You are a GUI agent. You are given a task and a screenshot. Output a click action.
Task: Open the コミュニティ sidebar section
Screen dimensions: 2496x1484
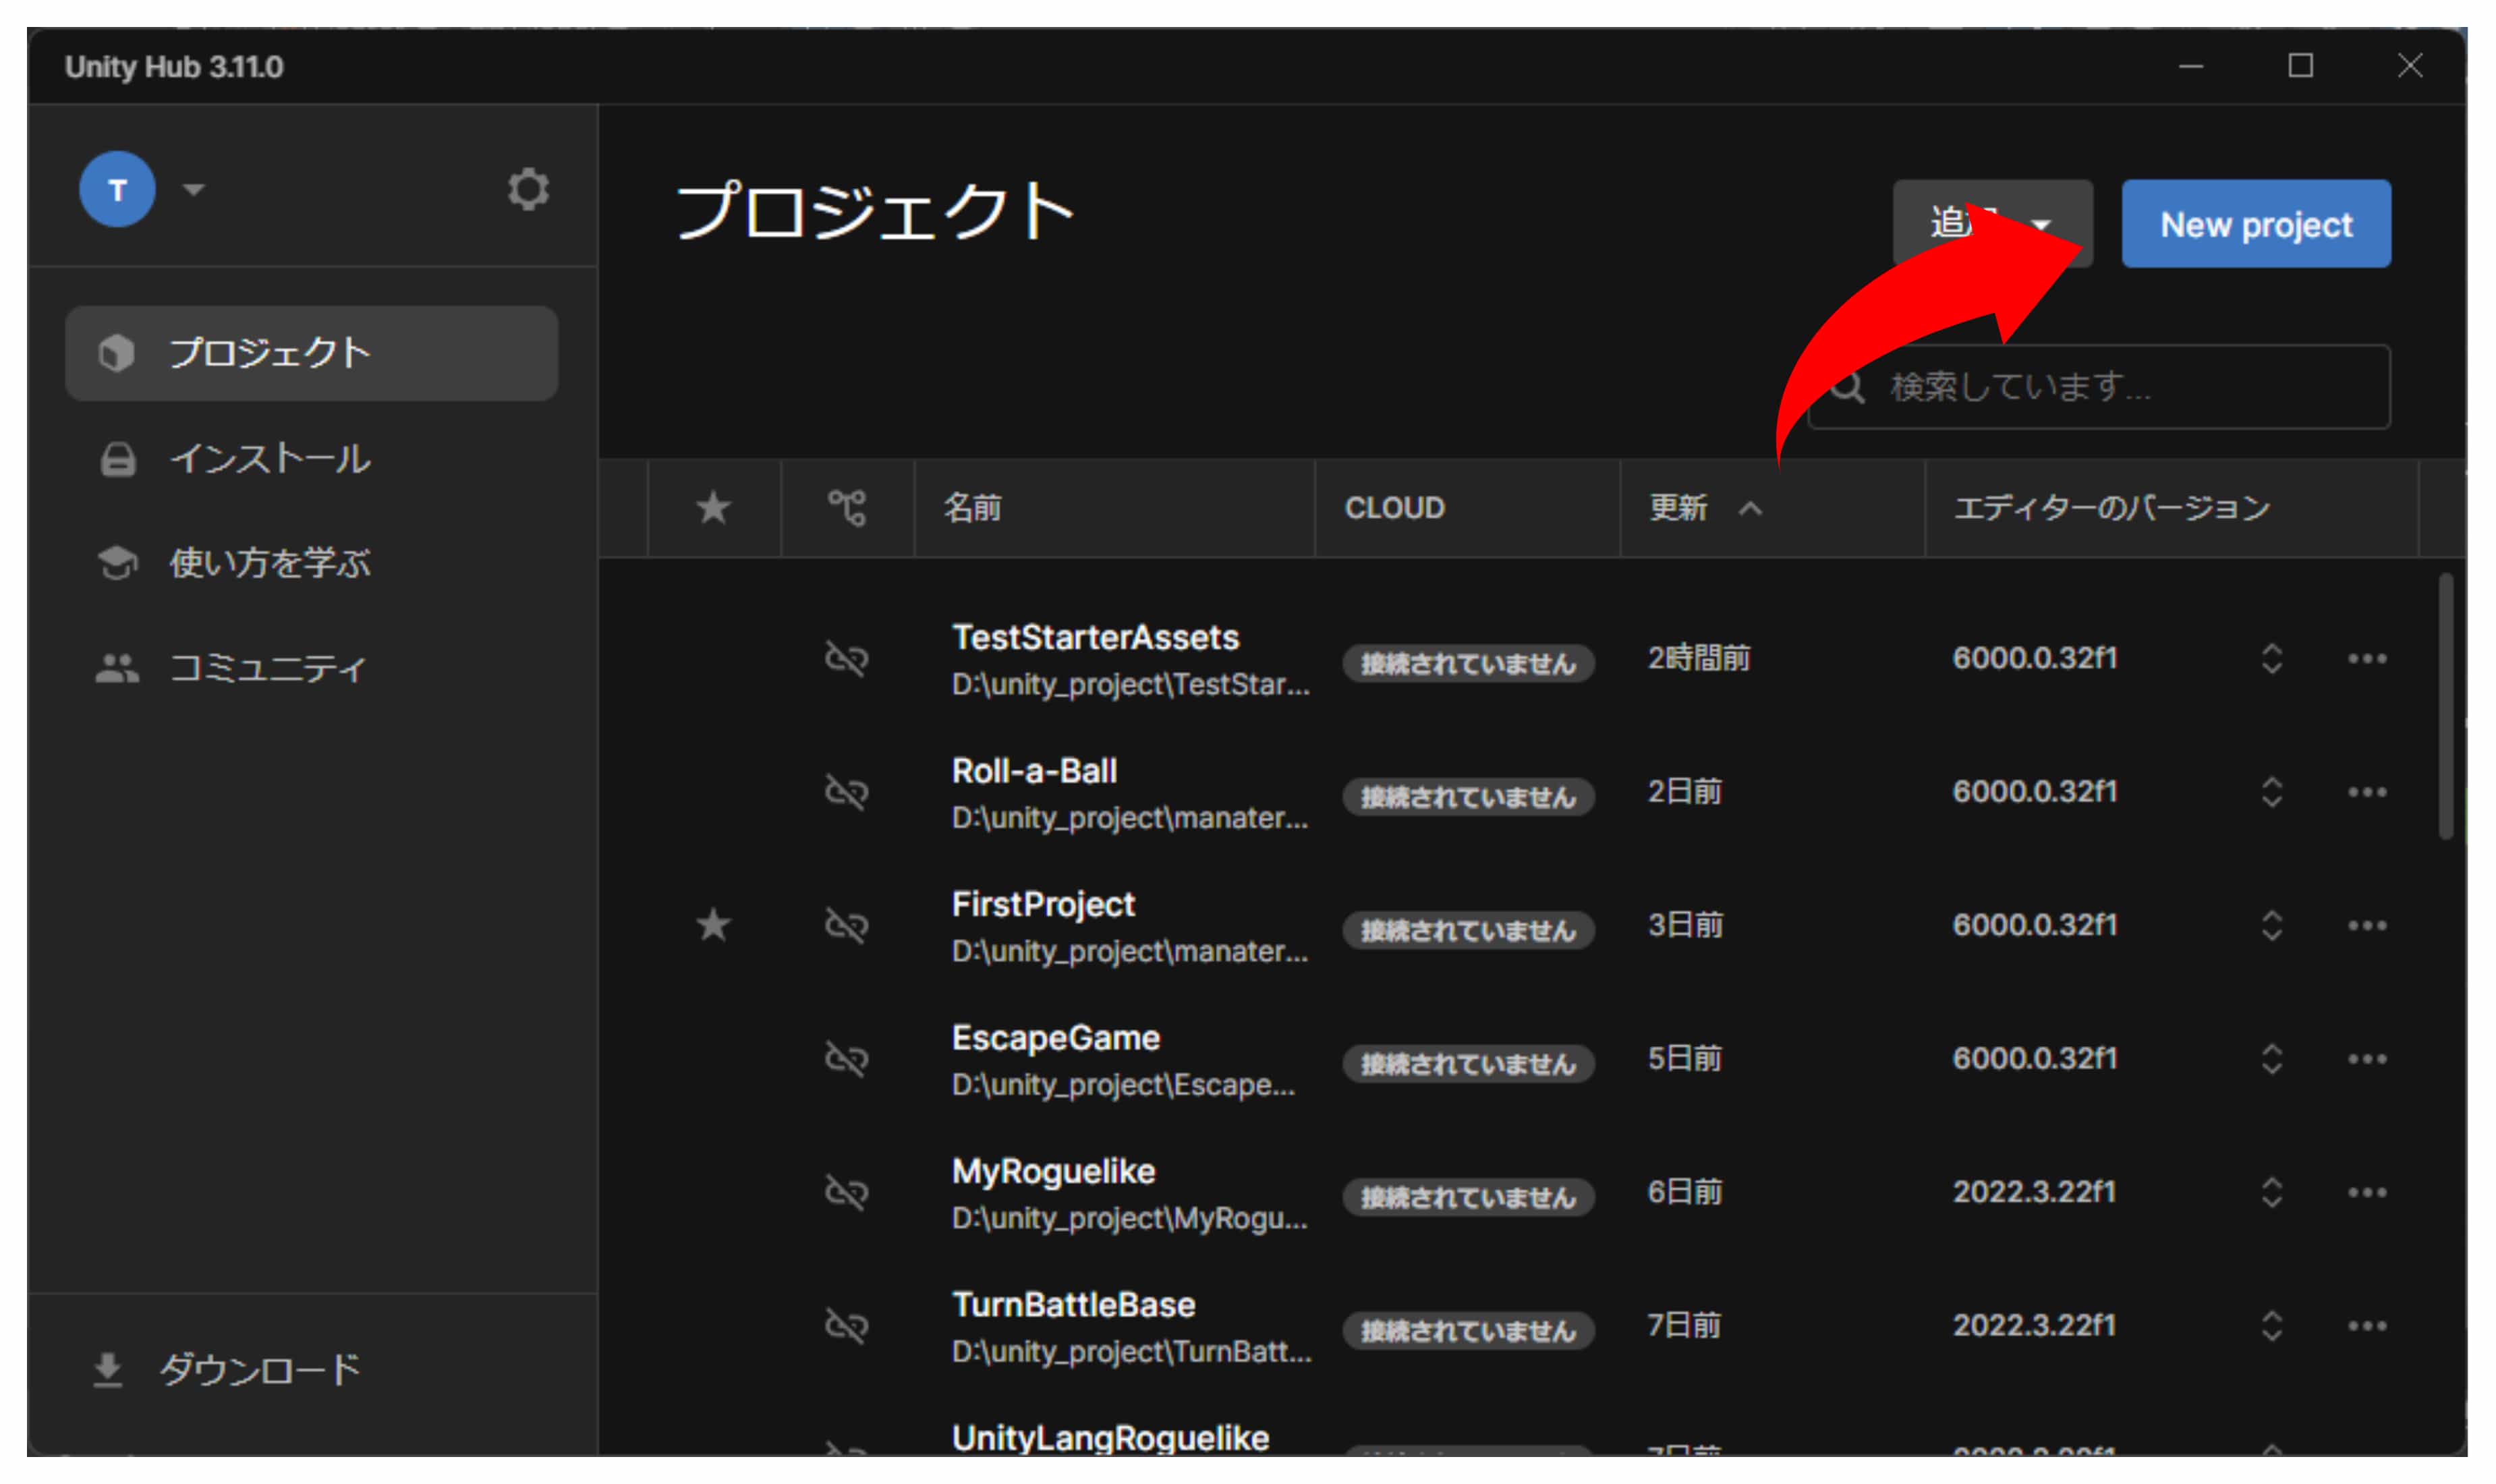[268, 667]
